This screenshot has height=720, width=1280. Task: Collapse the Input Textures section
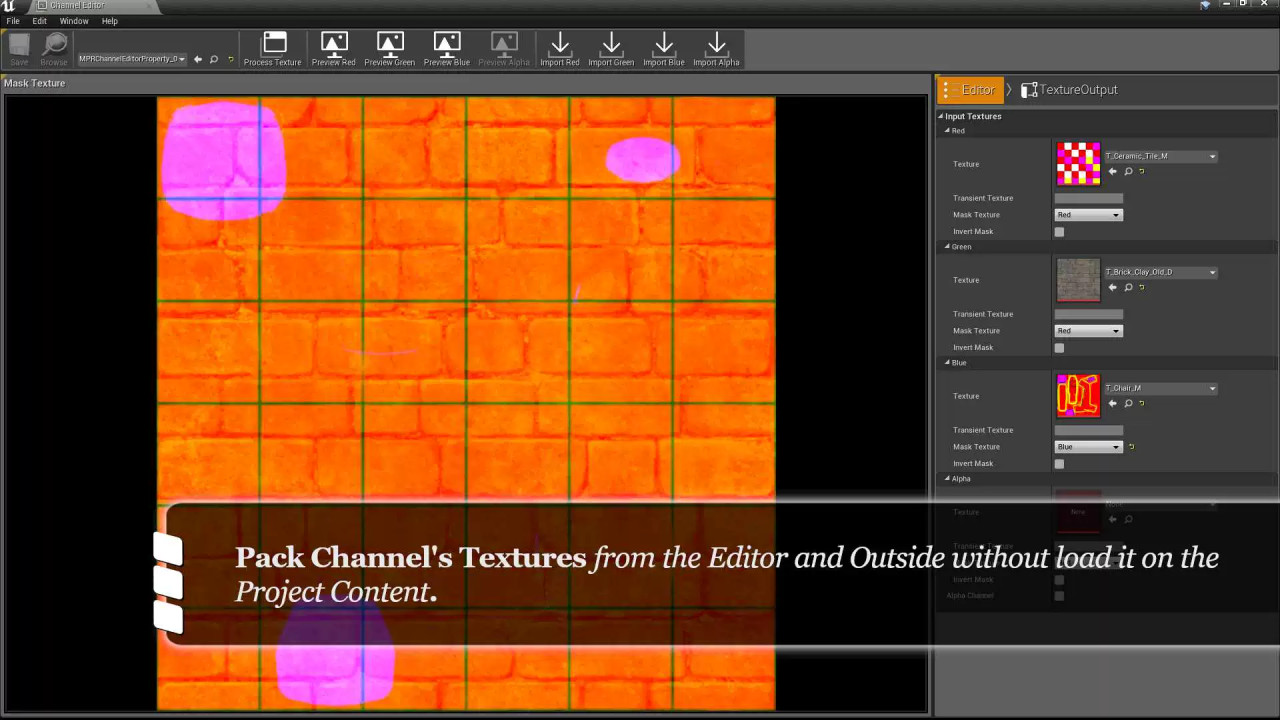[941, 116]
